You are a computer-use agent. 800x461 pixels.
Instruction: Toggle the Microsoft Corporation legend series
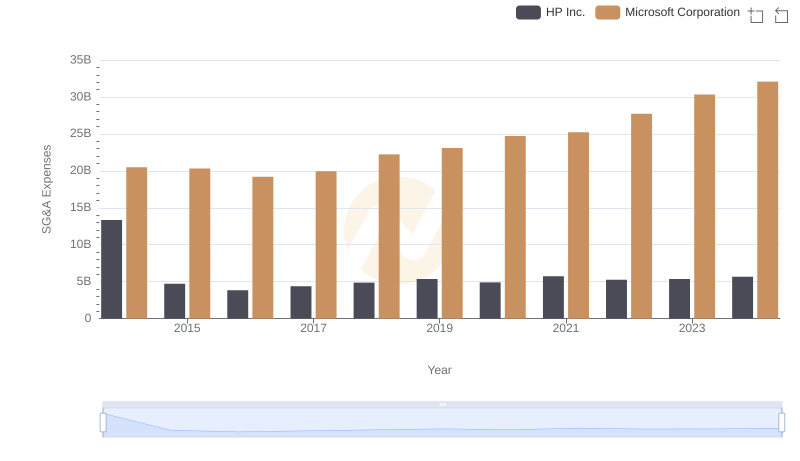667,12
